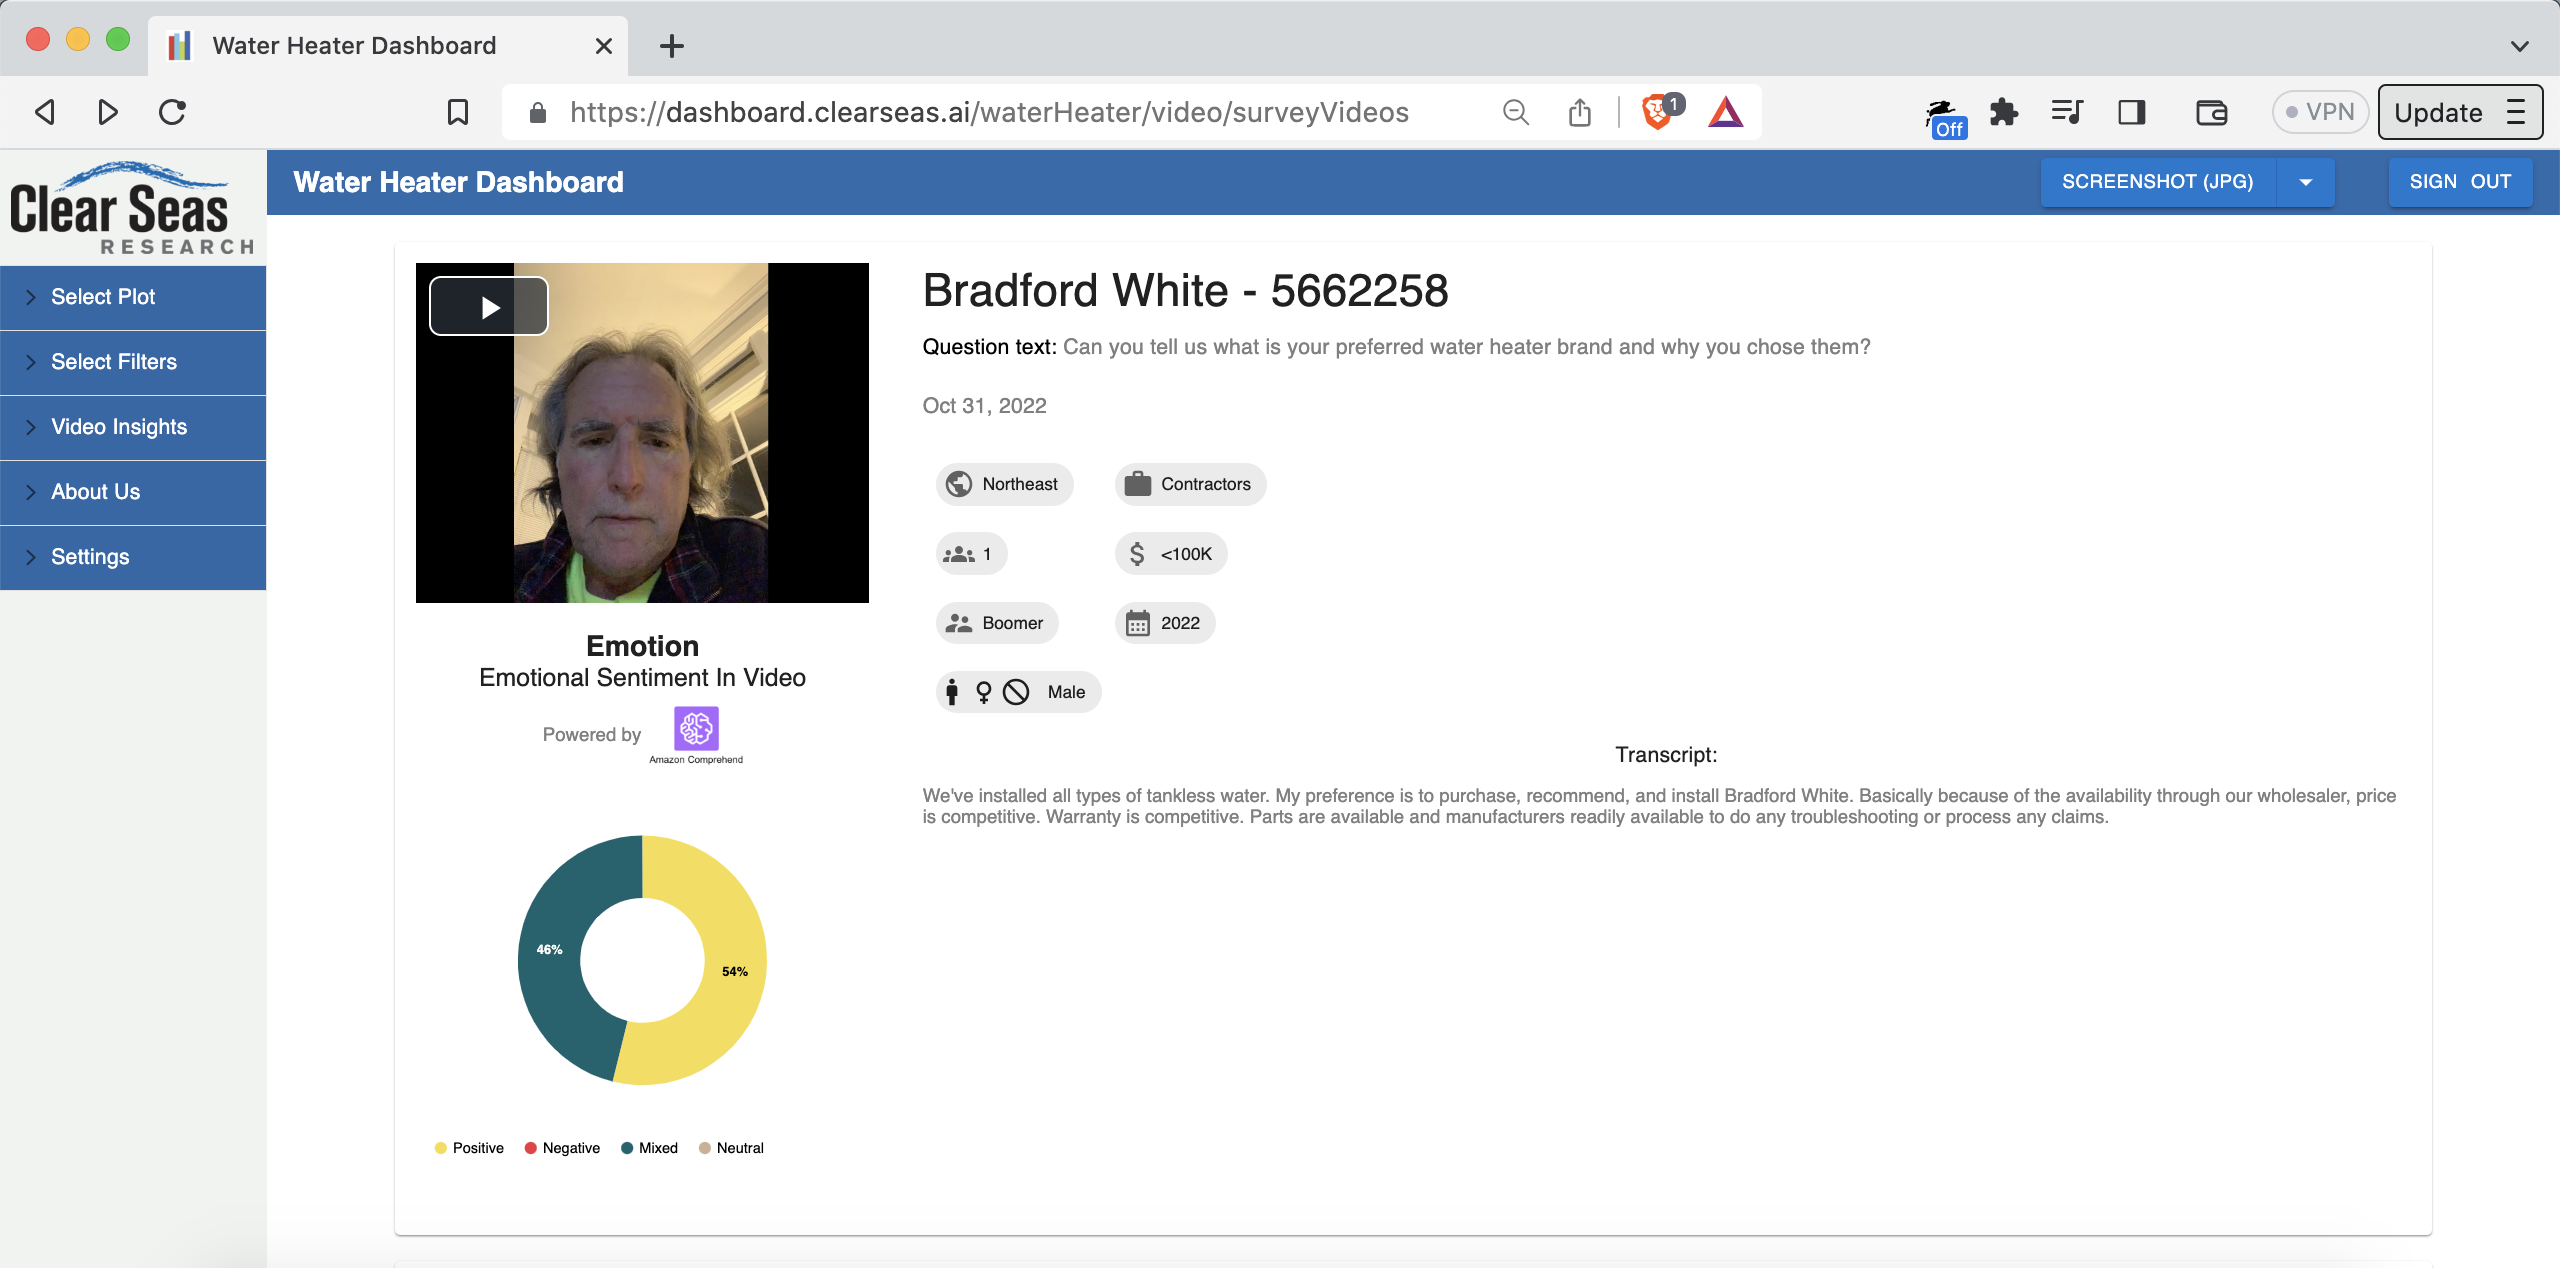Click the male gender icon on the Male tag
Screen dimensions: 2560x1268
click(x=950, y=691)
